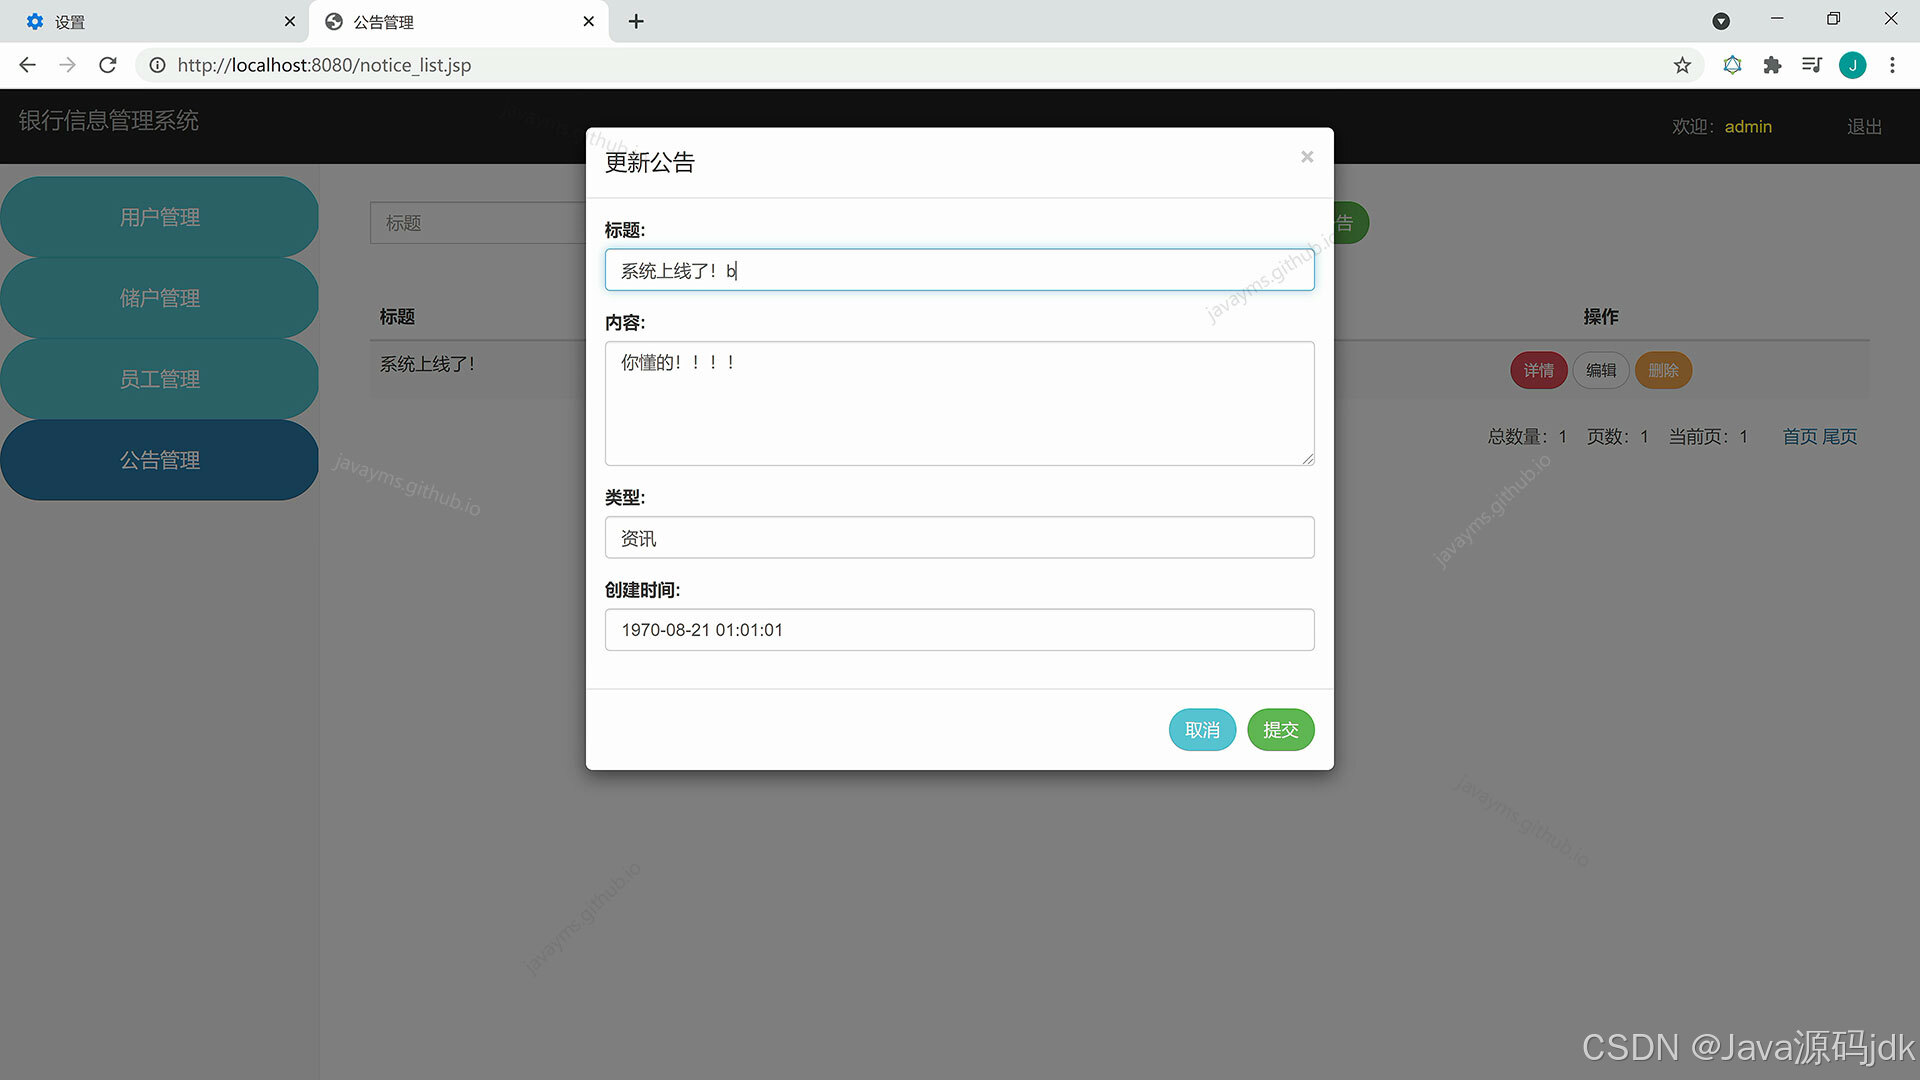This screenshot has height=1080, width=1920.
Task: Click the tab search dropdown arrow
Action: tap(1721, 21)
